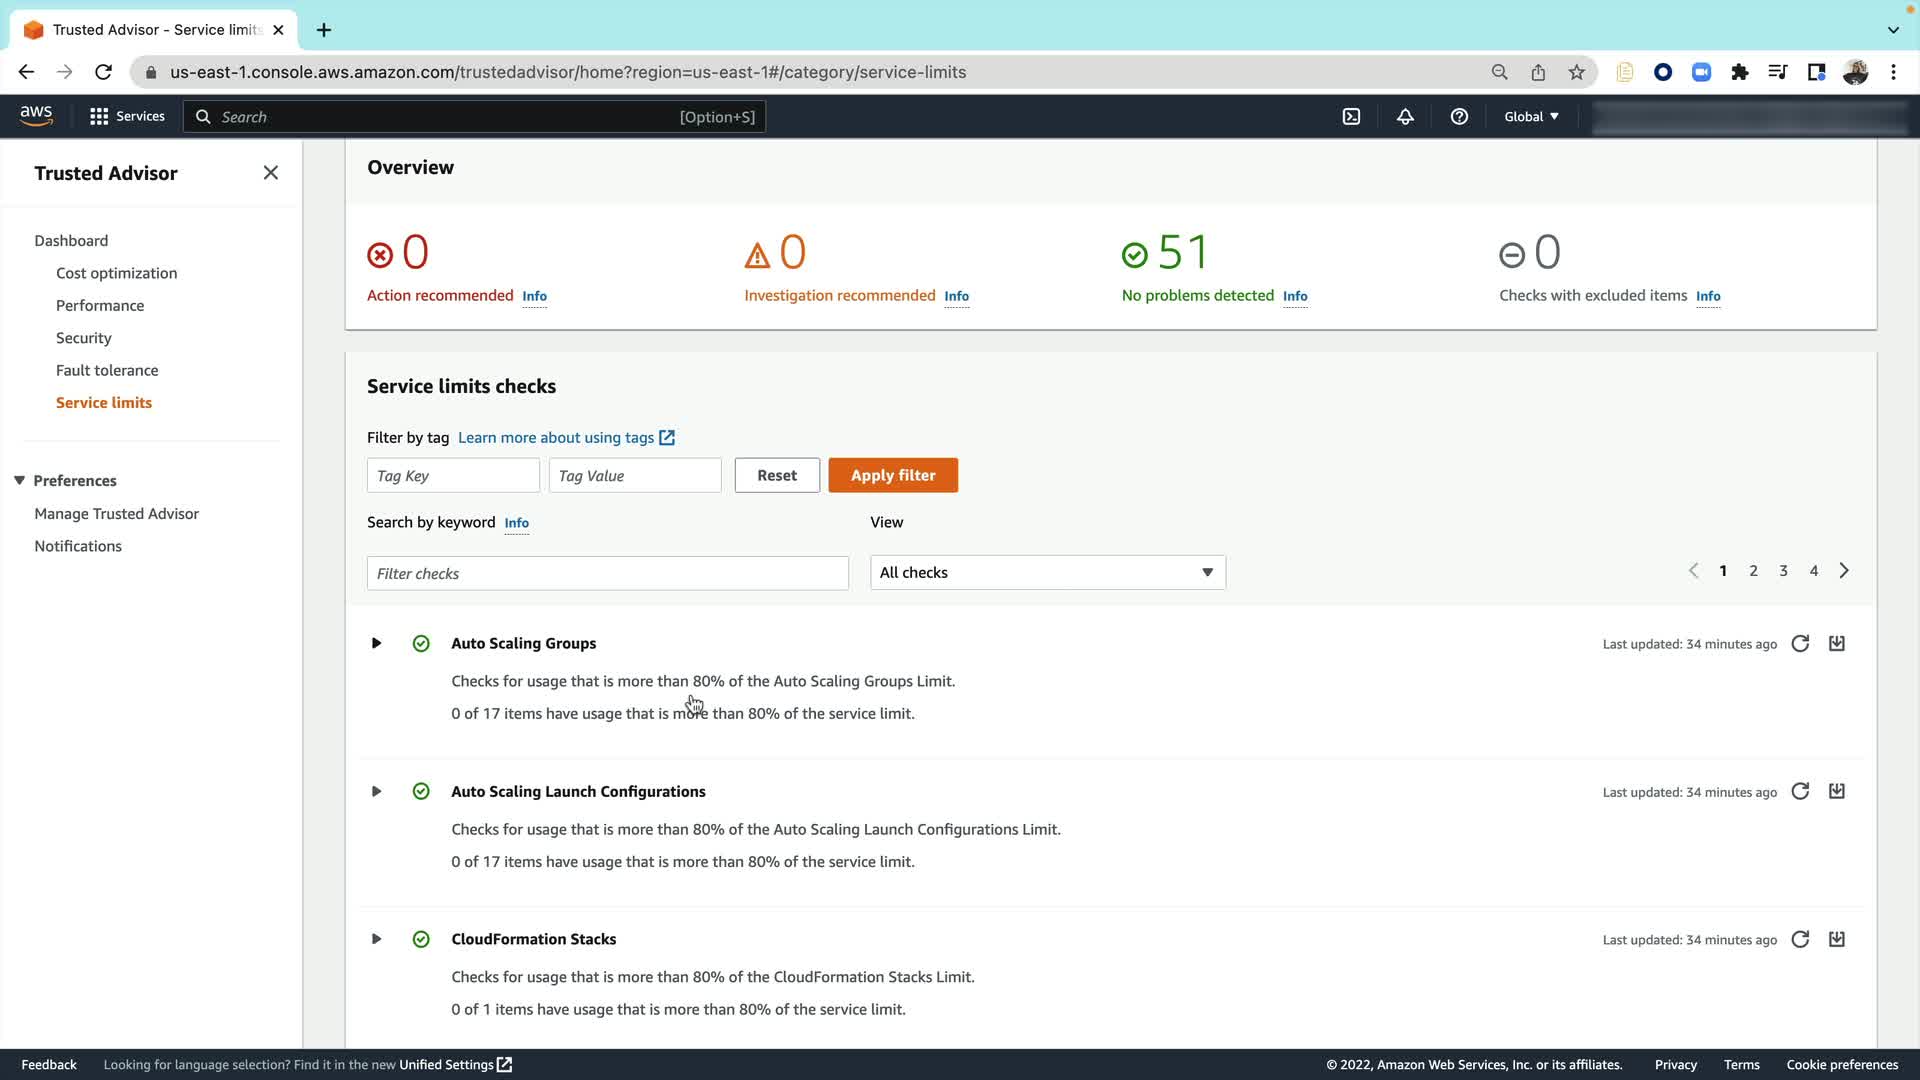1920x1080 pixels.
Task: Open the Global region selector
Action: [1531, 117]
